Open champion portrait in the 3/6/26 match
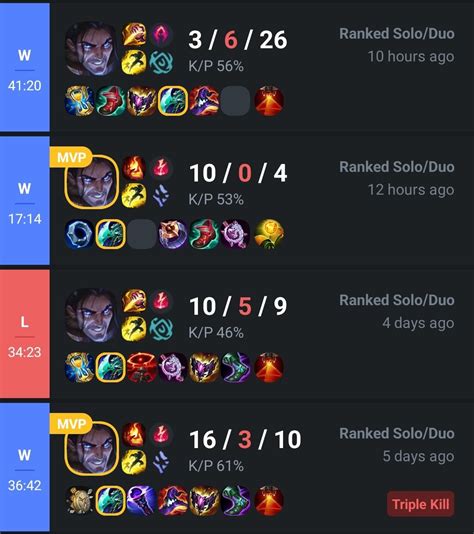Image resolution: width=474 pixels, height=534 pixels. 91,49
